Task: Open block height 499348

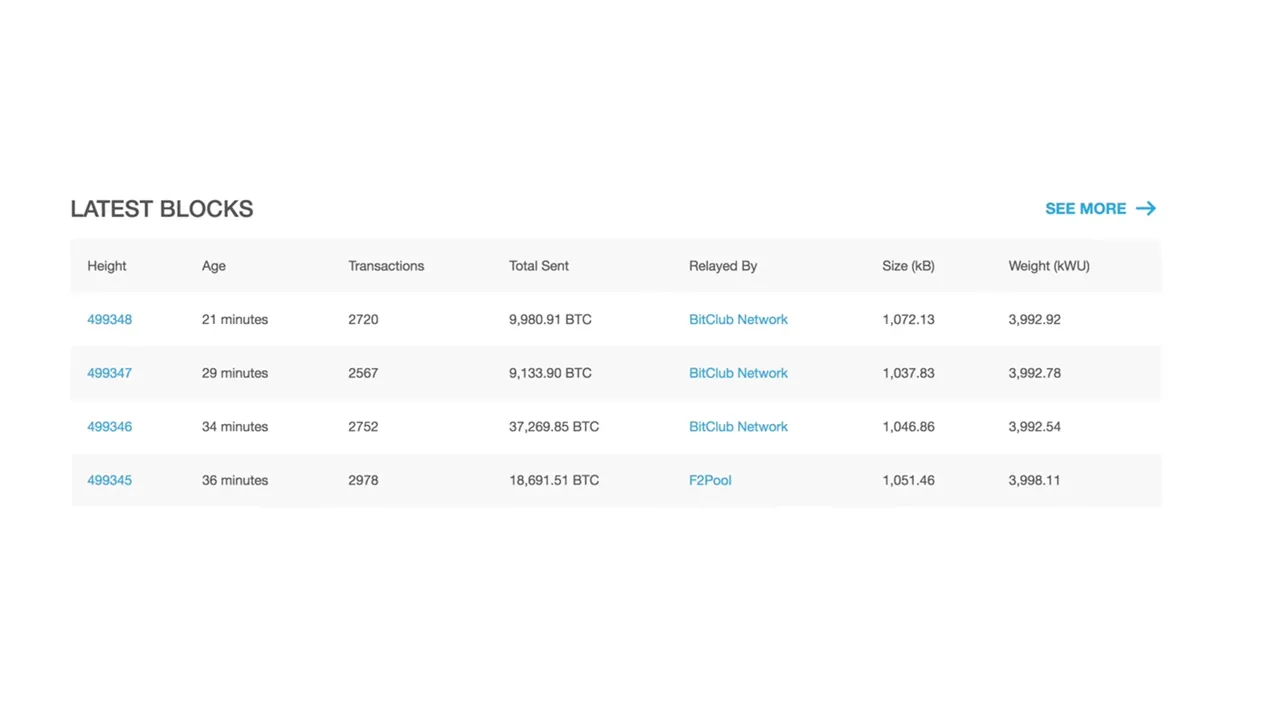Action: 109,320
